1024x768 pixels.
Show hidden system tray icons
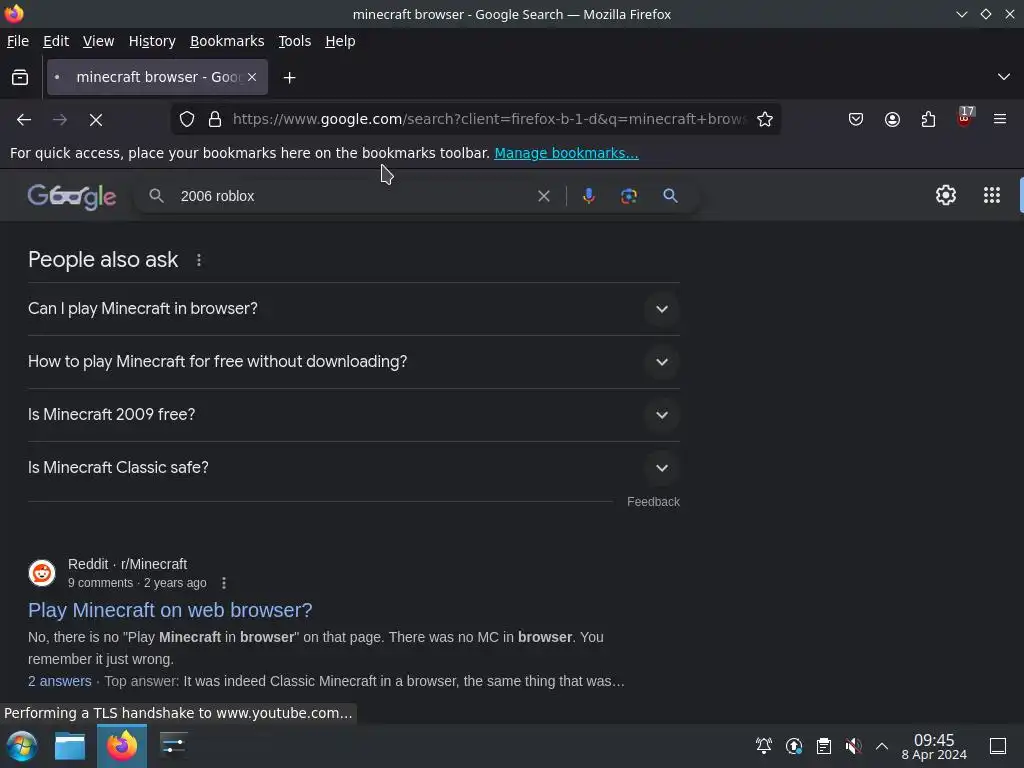[882, 746]
